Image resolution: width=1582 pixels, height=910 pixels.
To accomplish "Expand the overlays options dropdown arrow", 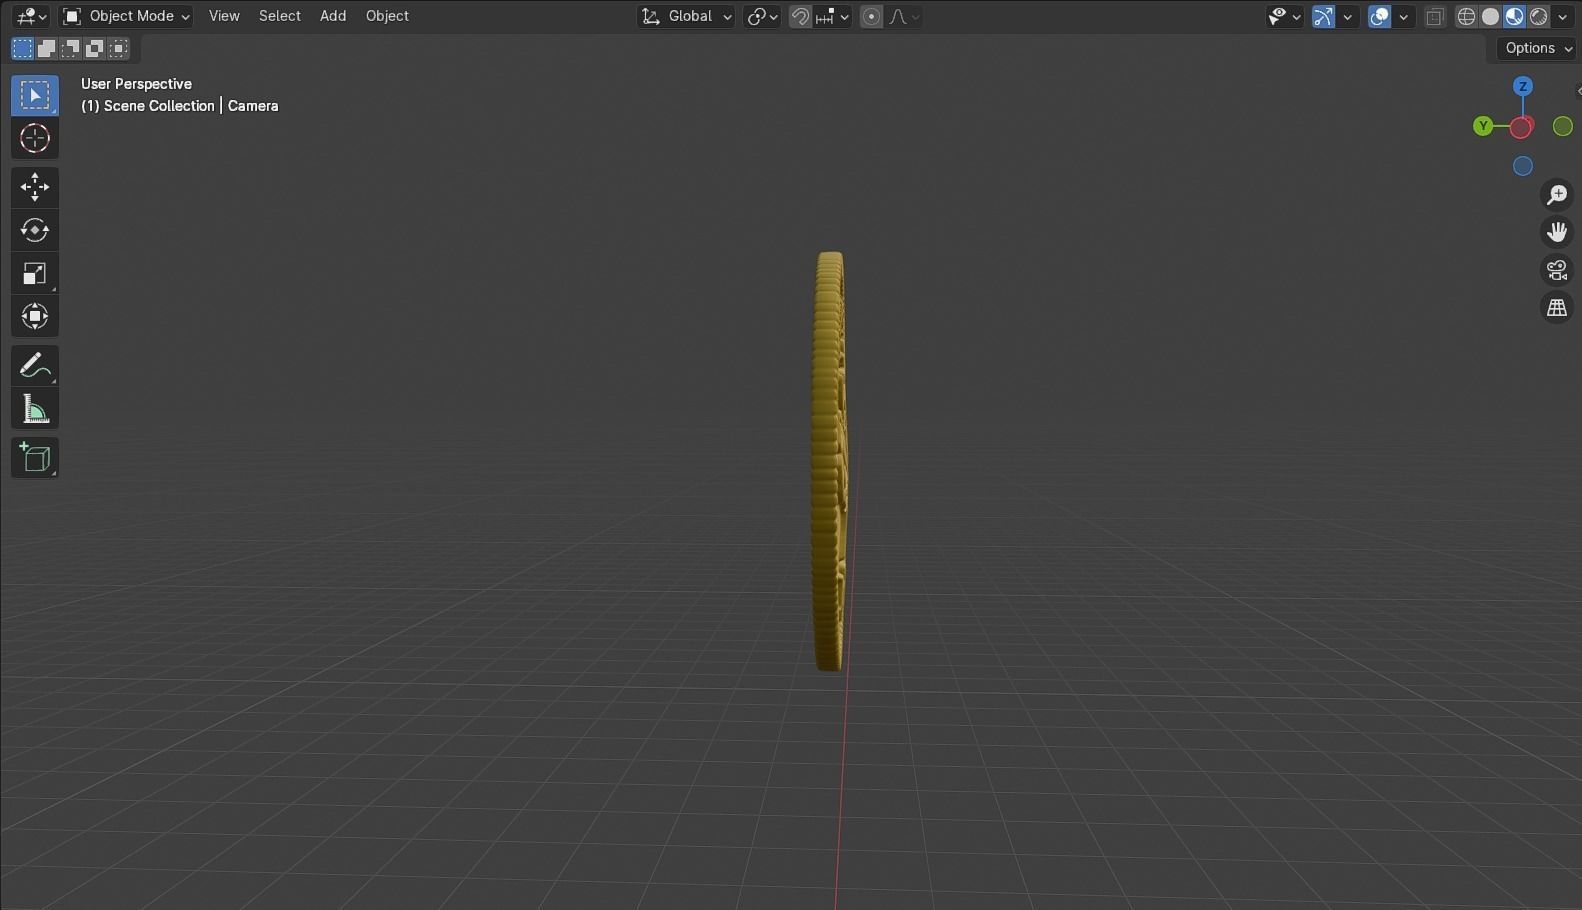I will (x=1404, y=16).
